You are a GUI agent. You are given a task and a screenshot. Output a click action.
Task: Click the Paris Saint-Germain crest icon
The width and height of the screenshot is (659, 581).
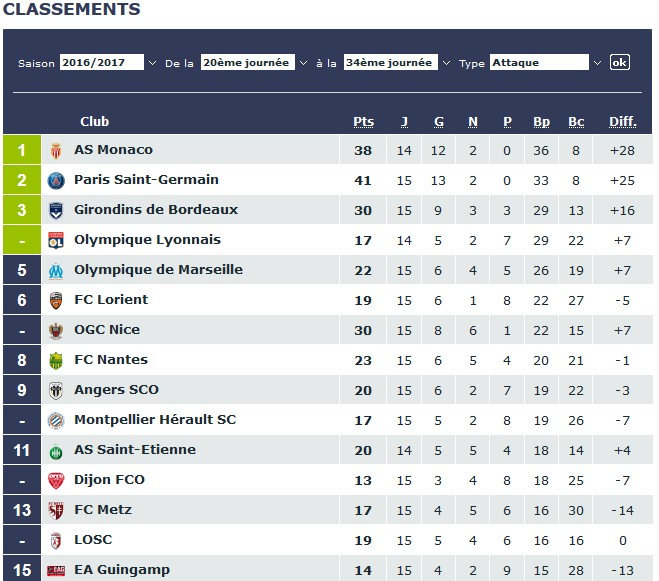tap(56, 180)
